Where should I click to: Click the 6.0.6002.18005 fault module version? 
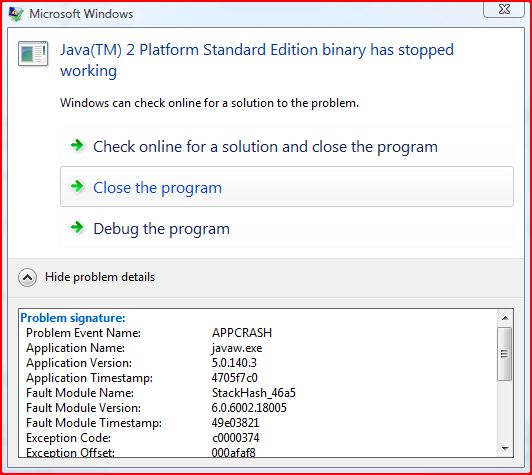[x=249, y=408]
